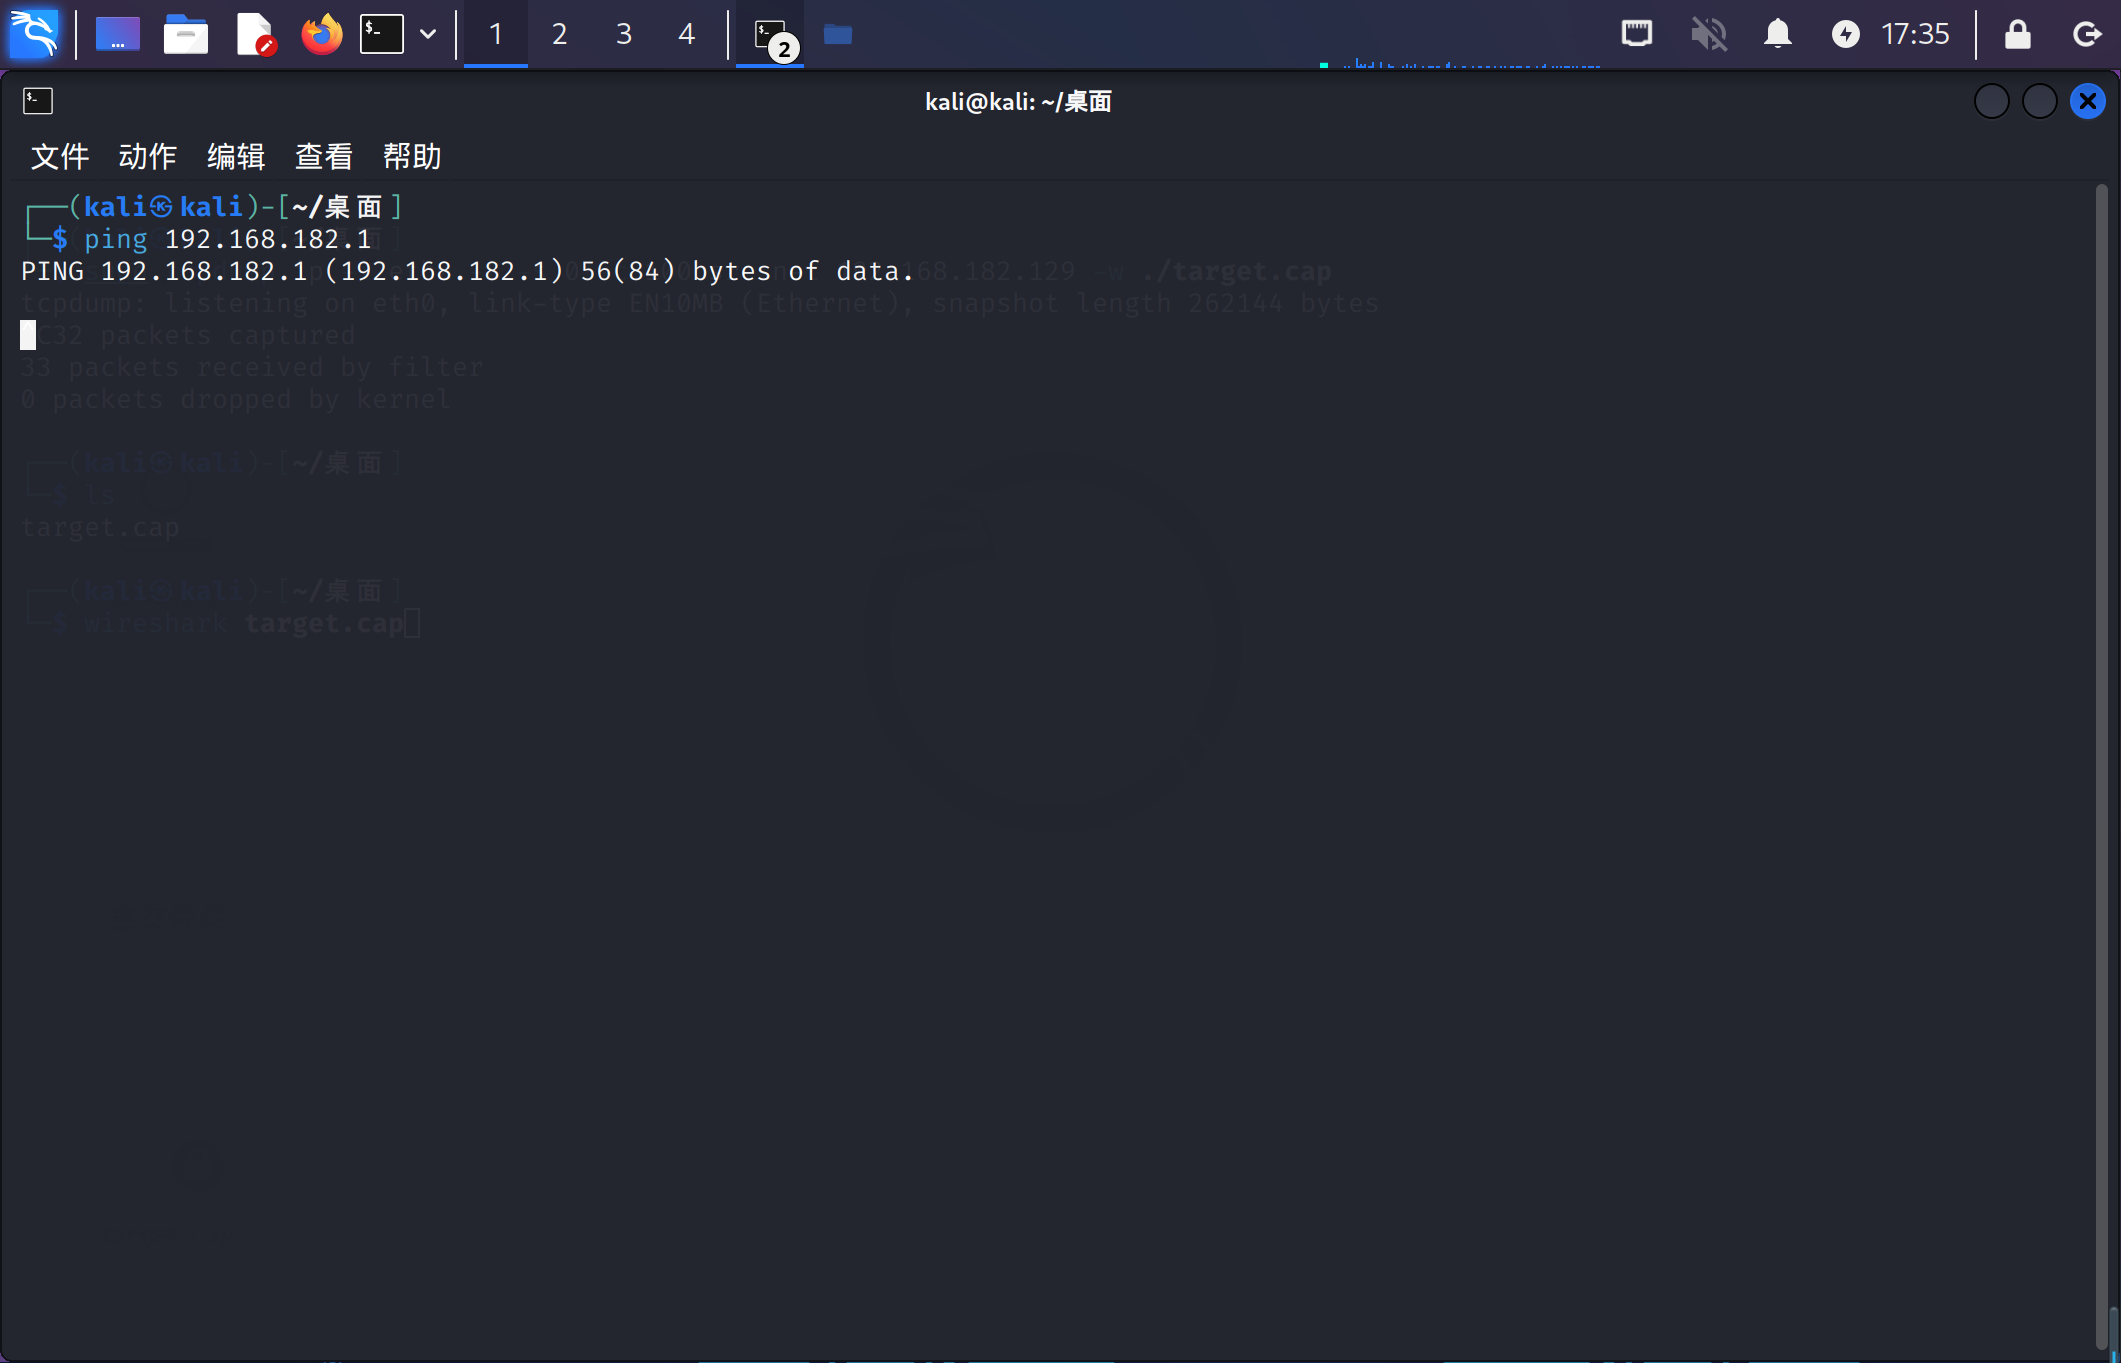Expand the terminal launcher dropdown arrow
This screenshot has width=2121, height=1363.
428,34
